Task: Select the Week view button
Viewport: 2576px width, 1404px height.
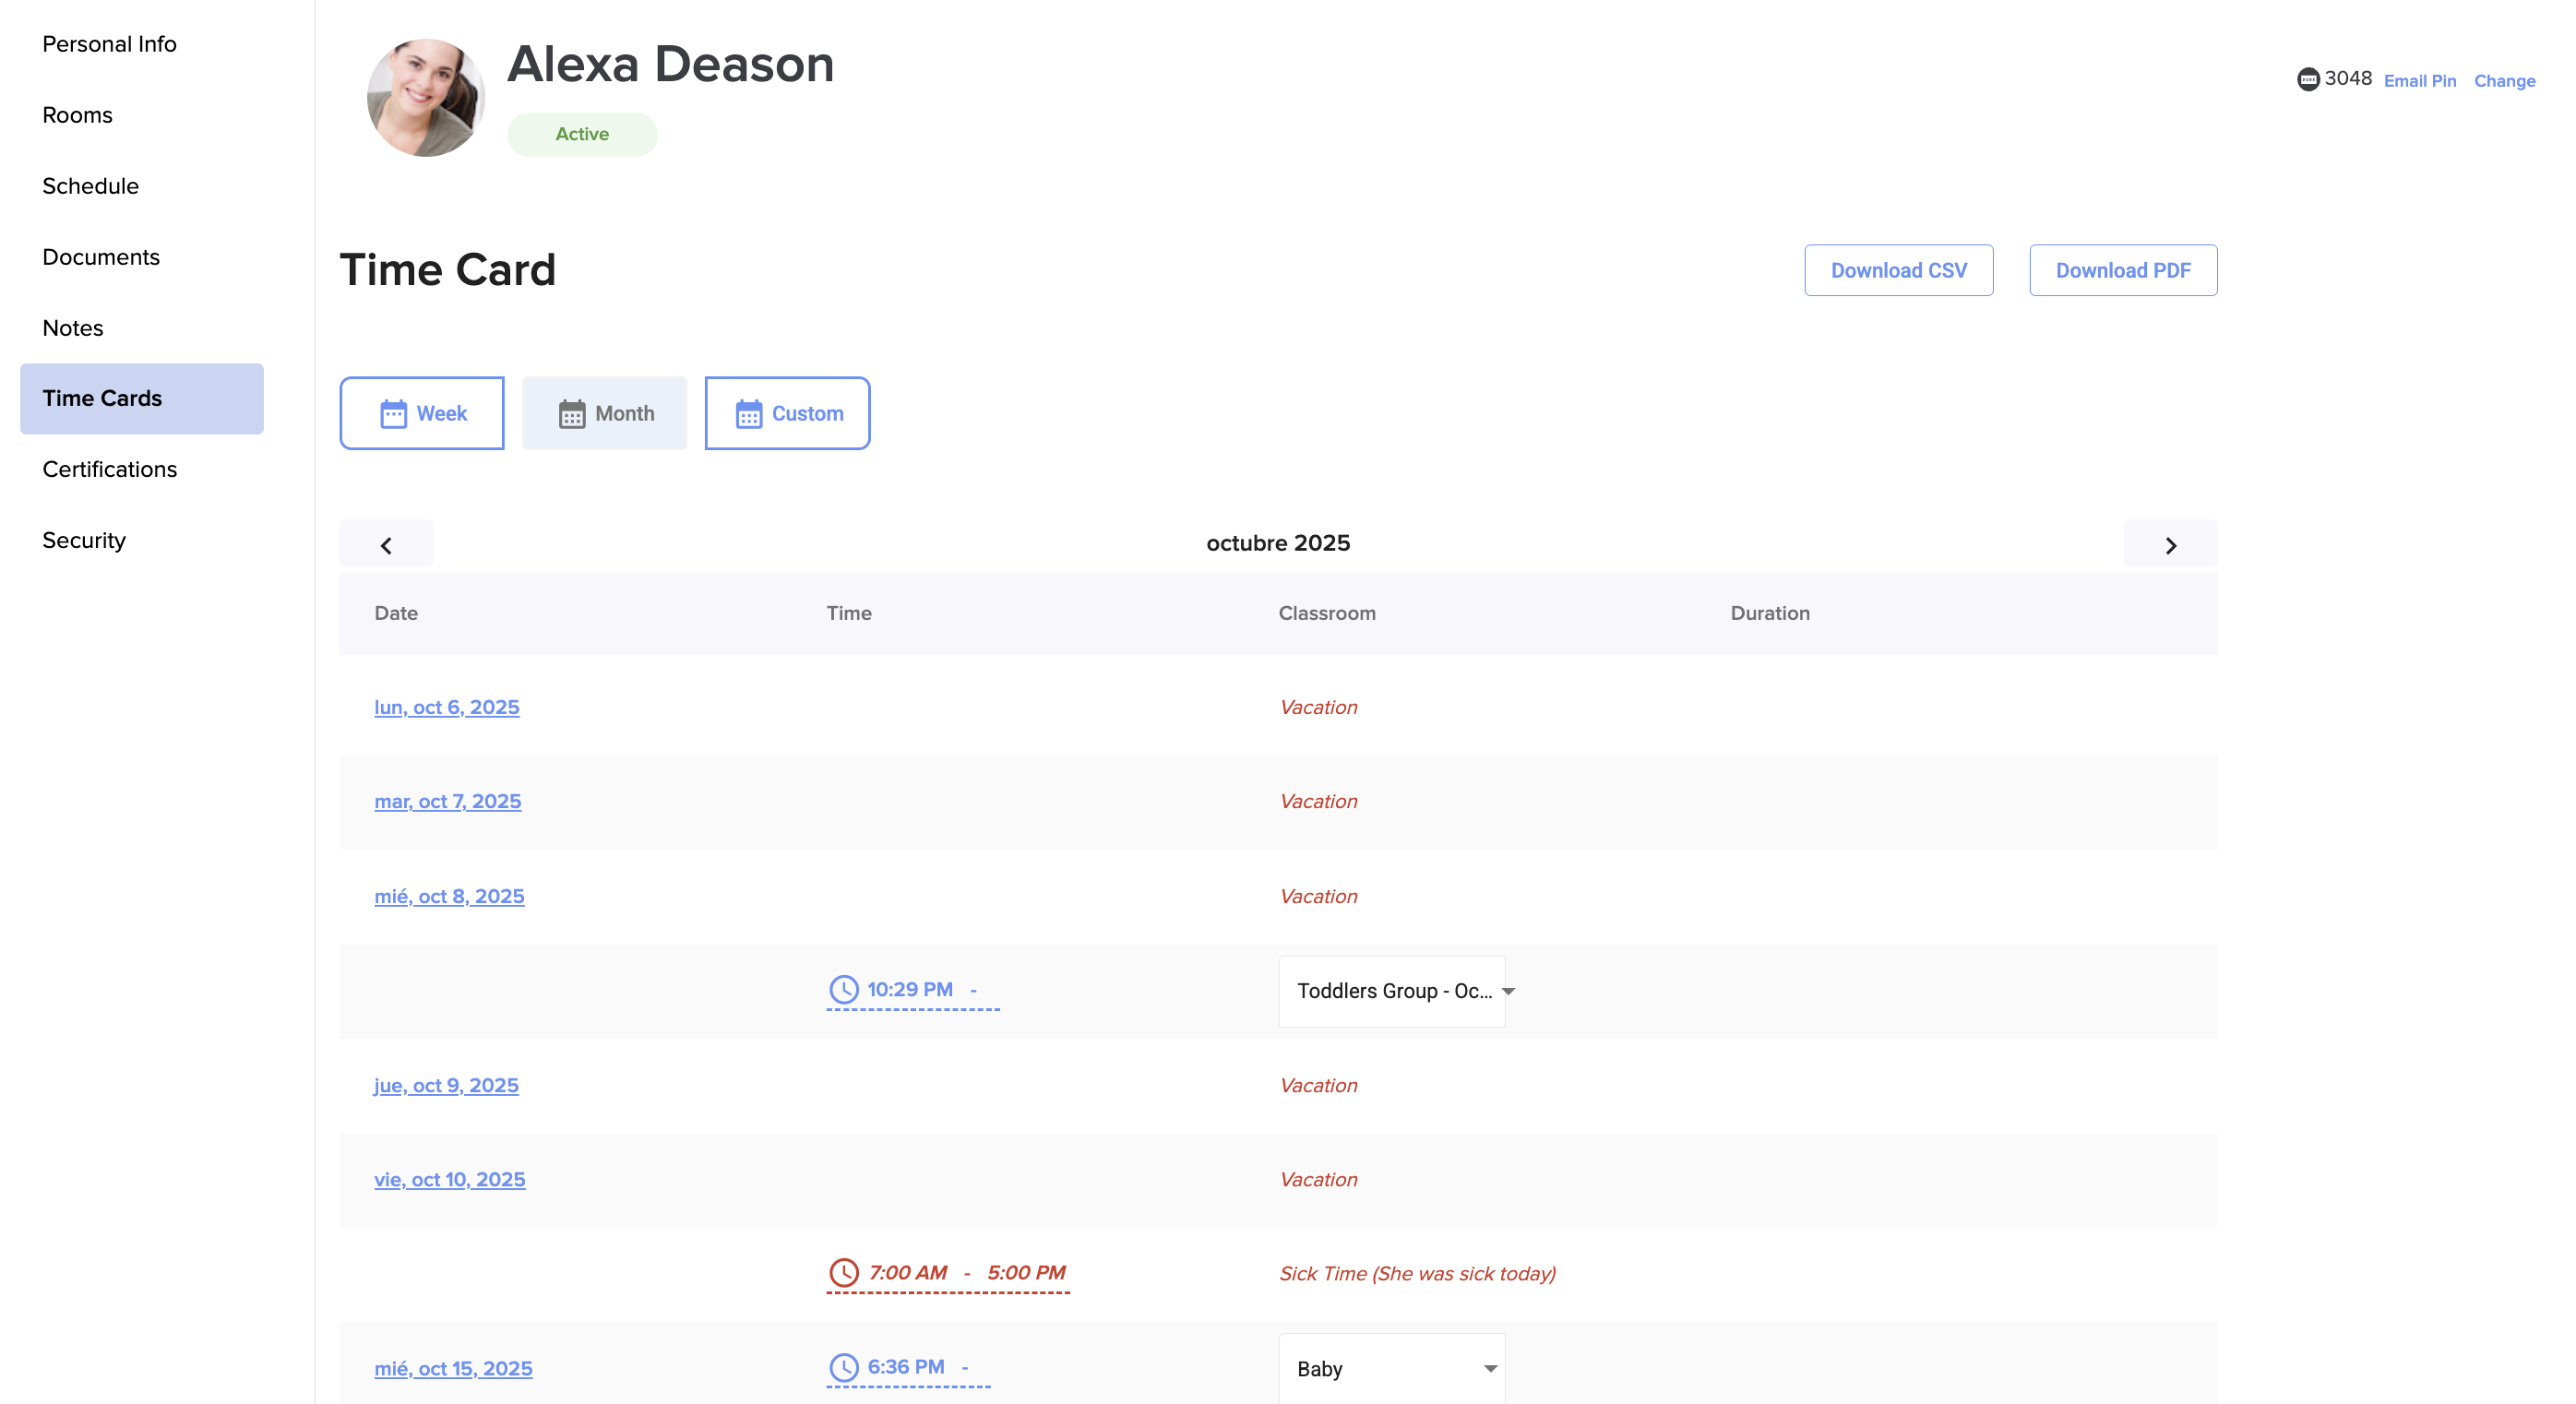Action: coord(421,413)
